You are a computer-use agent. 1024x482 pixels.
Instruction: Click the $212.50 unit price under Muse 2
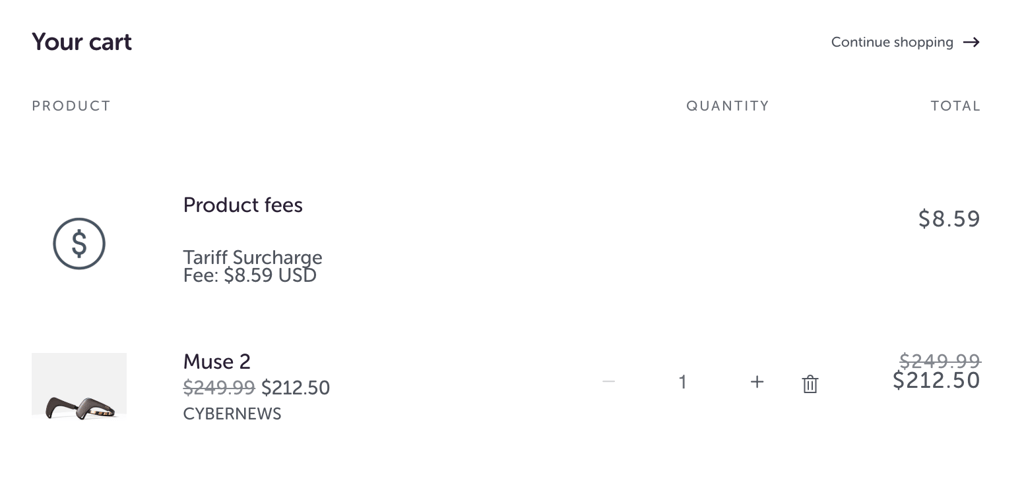(x=296, y=388)
